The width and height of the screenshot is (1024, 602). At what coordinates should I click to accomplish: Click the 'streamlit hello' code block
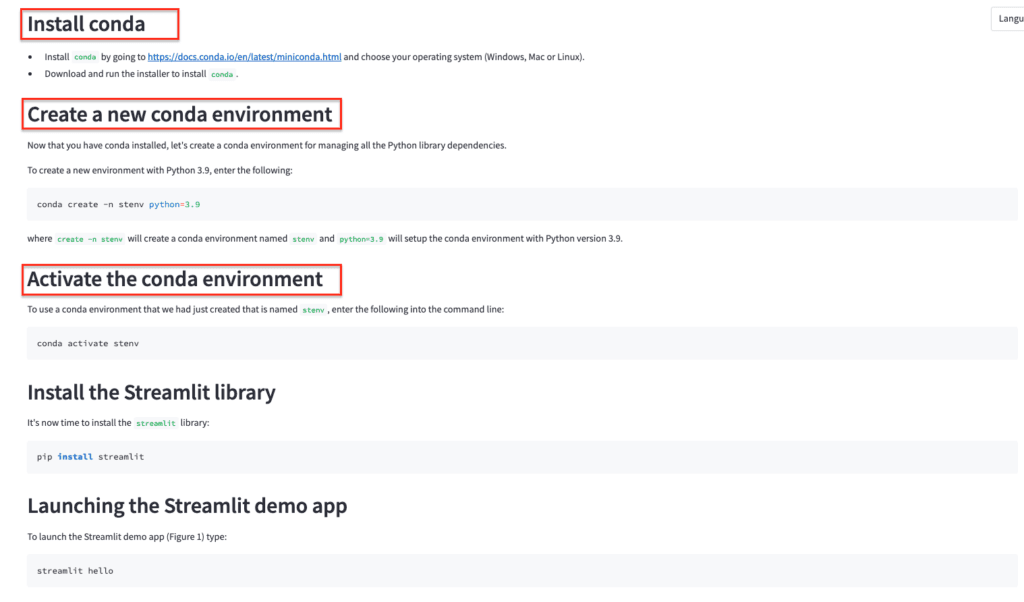(522, 571)
